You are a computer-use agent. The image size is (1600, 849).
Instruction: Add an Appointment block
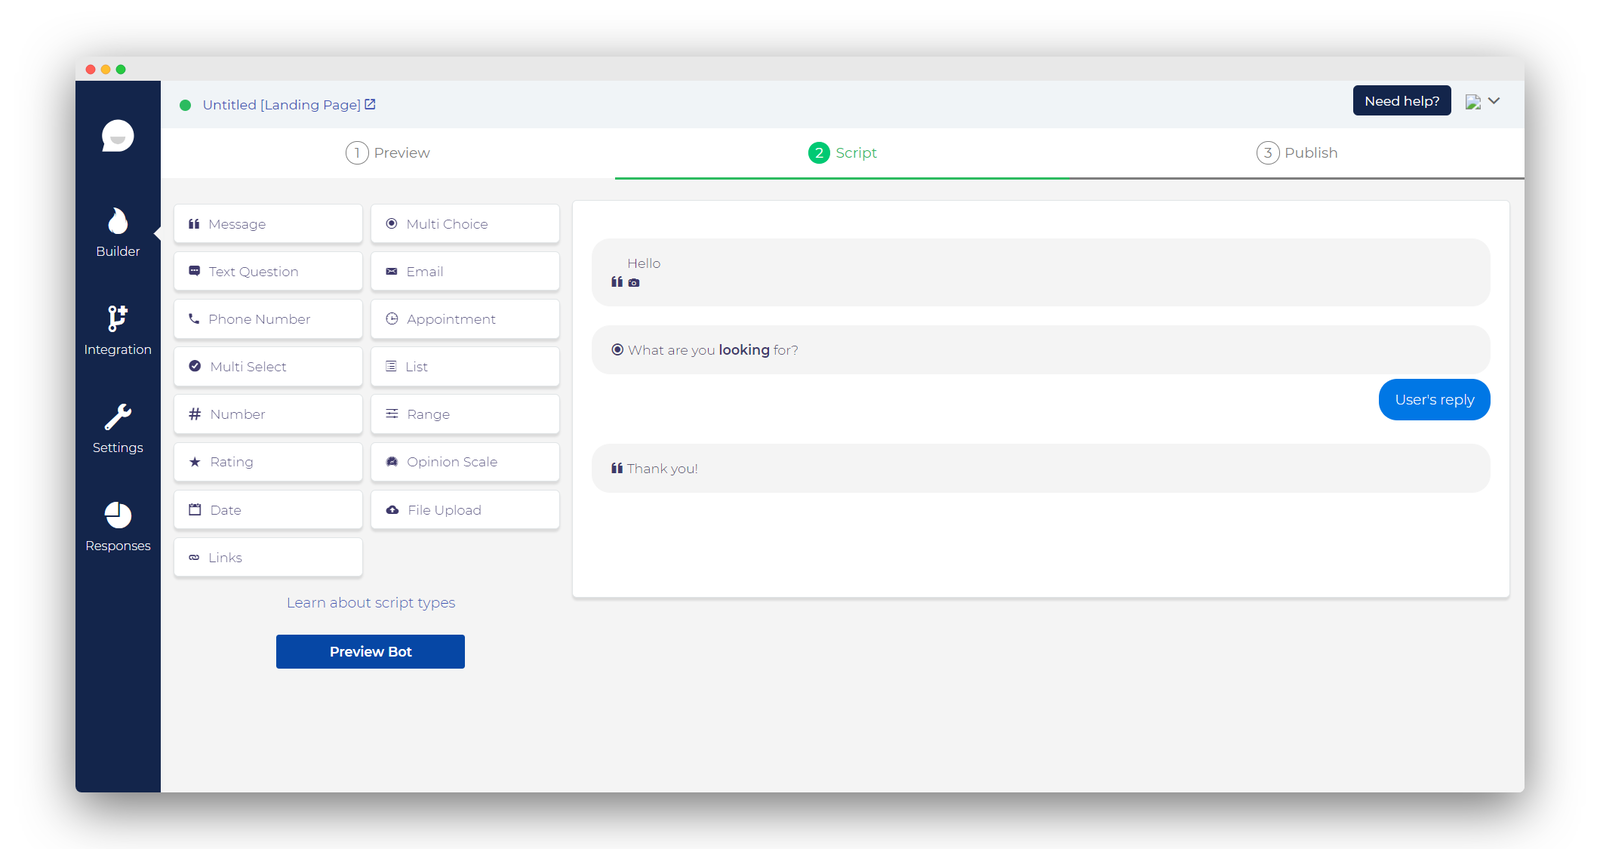[465, 319]
